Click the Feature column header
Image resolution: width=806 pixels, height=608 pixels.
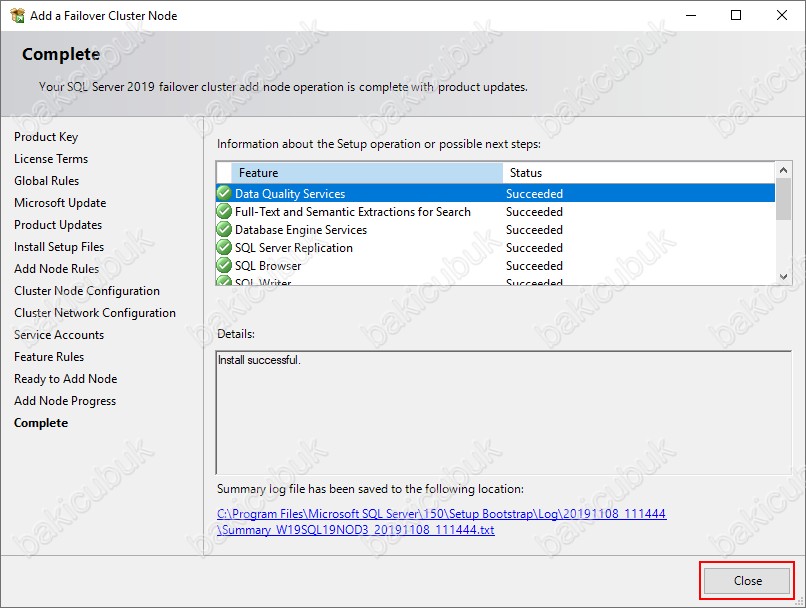point(367,173)
